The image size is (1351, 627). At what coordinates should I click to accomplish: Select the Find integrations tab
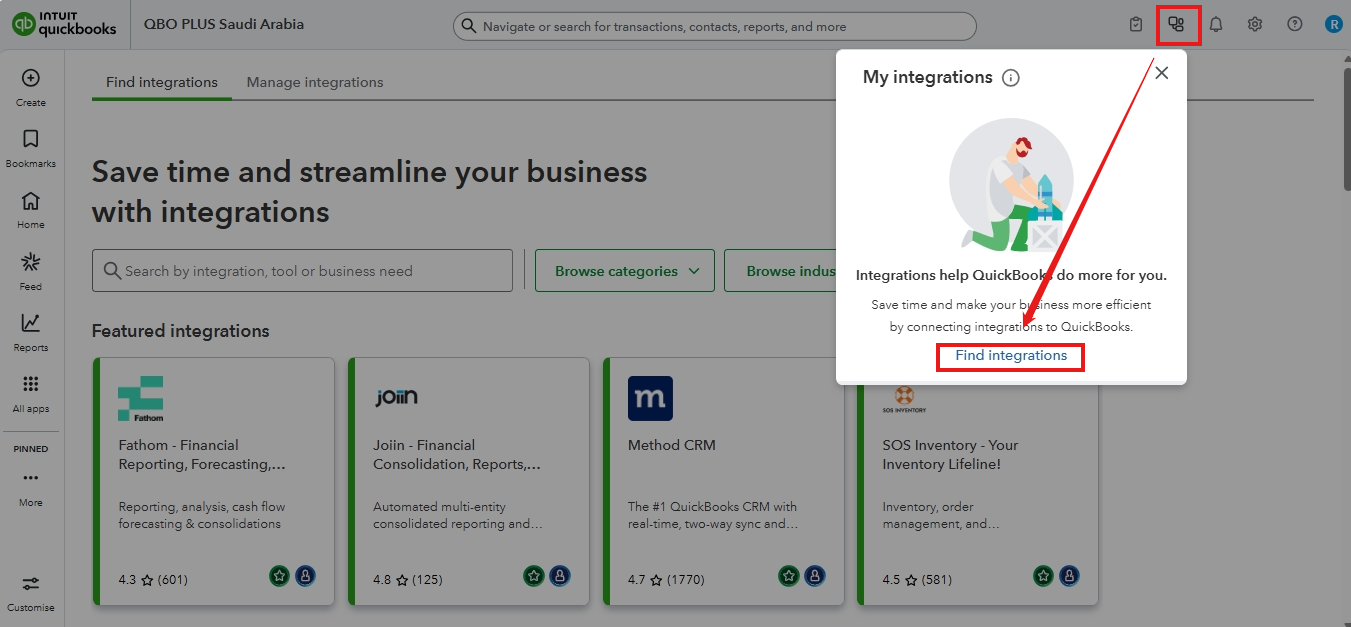[162, 82]
